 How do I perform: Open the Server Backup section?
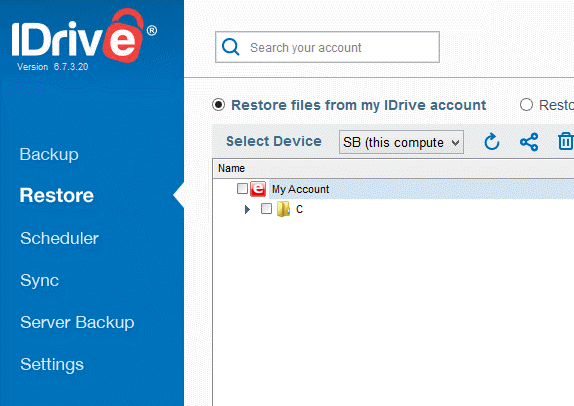pyautogui.click(x=77, y=323)
